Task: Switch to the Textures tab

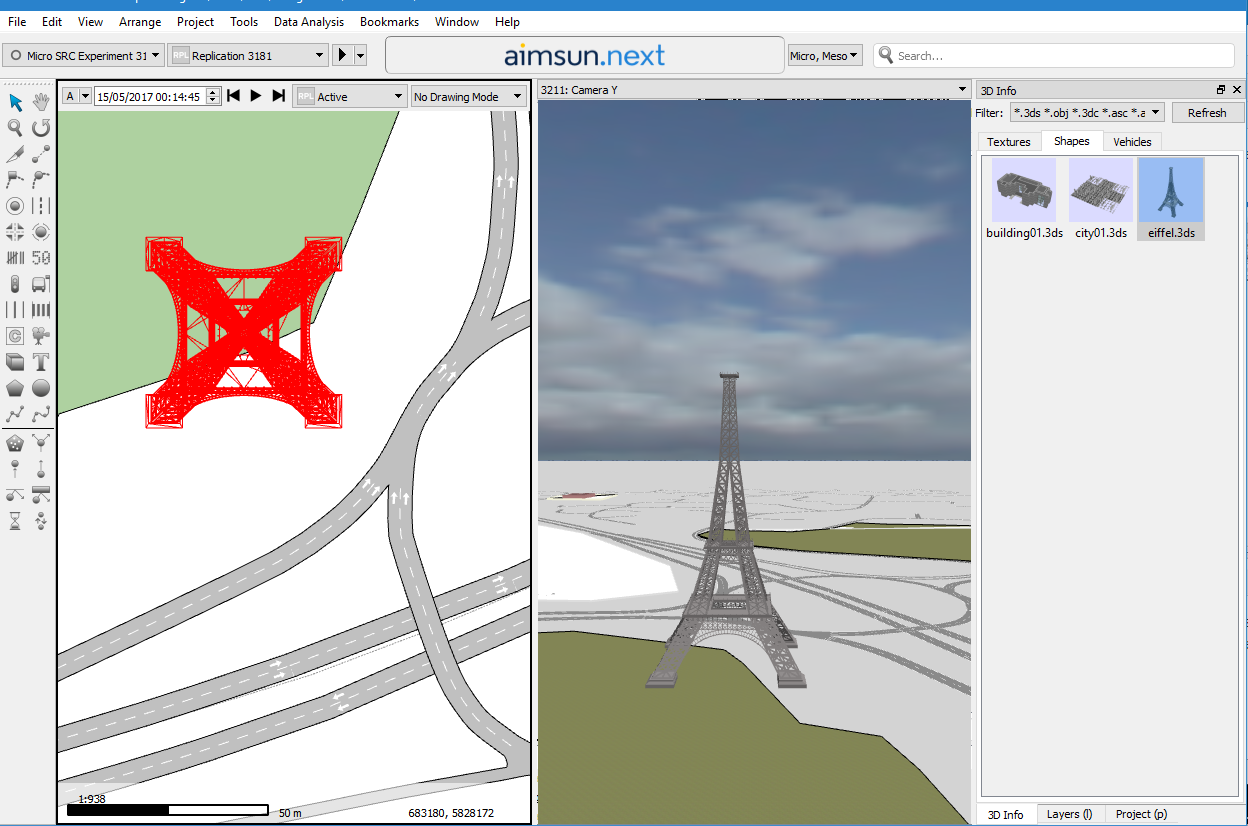Action: click(1009, 141)
